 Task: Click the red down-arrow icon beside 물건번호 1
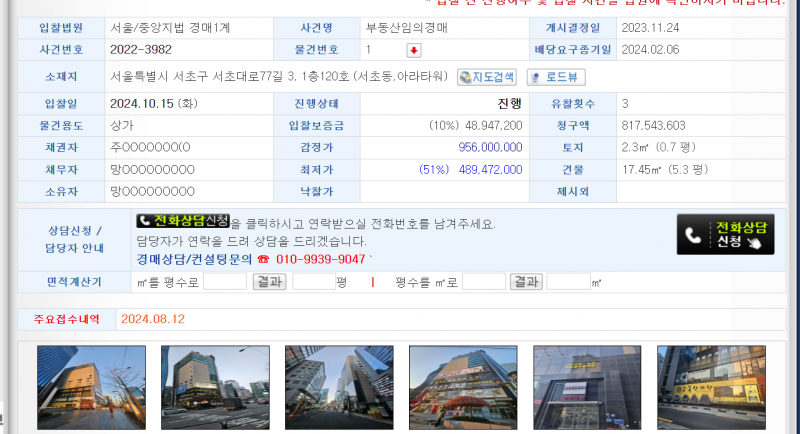414,50
